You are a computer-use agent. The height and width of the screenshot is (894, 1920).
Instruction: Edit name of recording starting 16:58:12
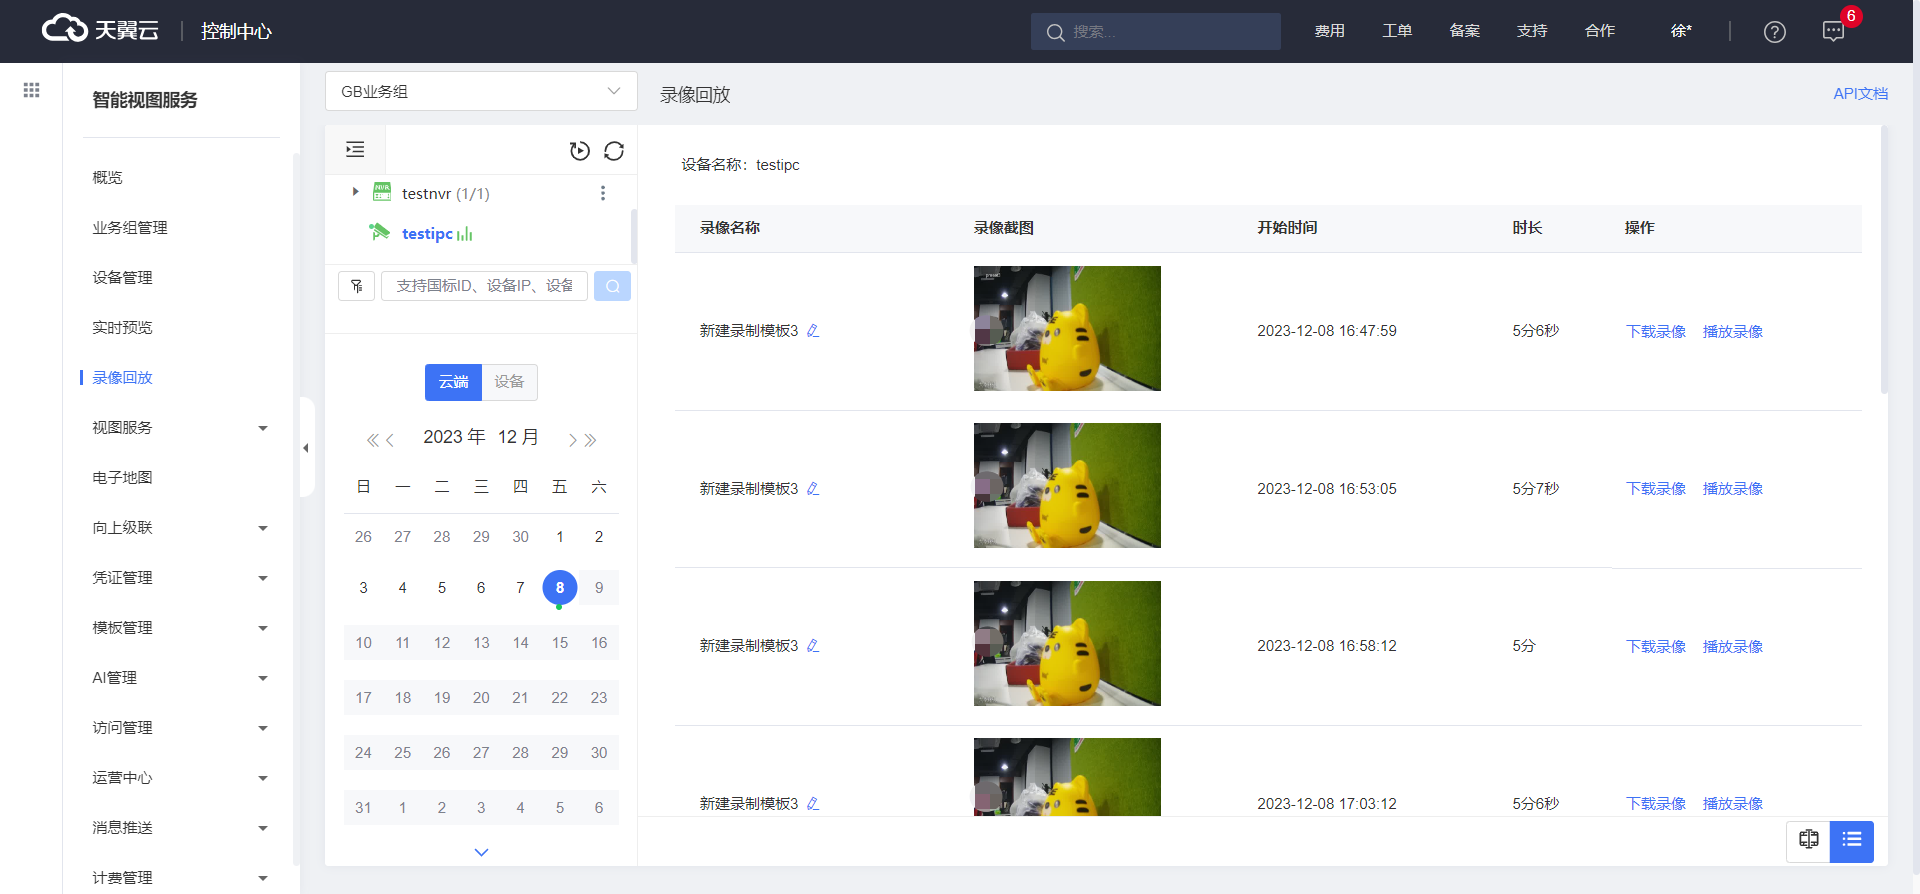(813, 646)
